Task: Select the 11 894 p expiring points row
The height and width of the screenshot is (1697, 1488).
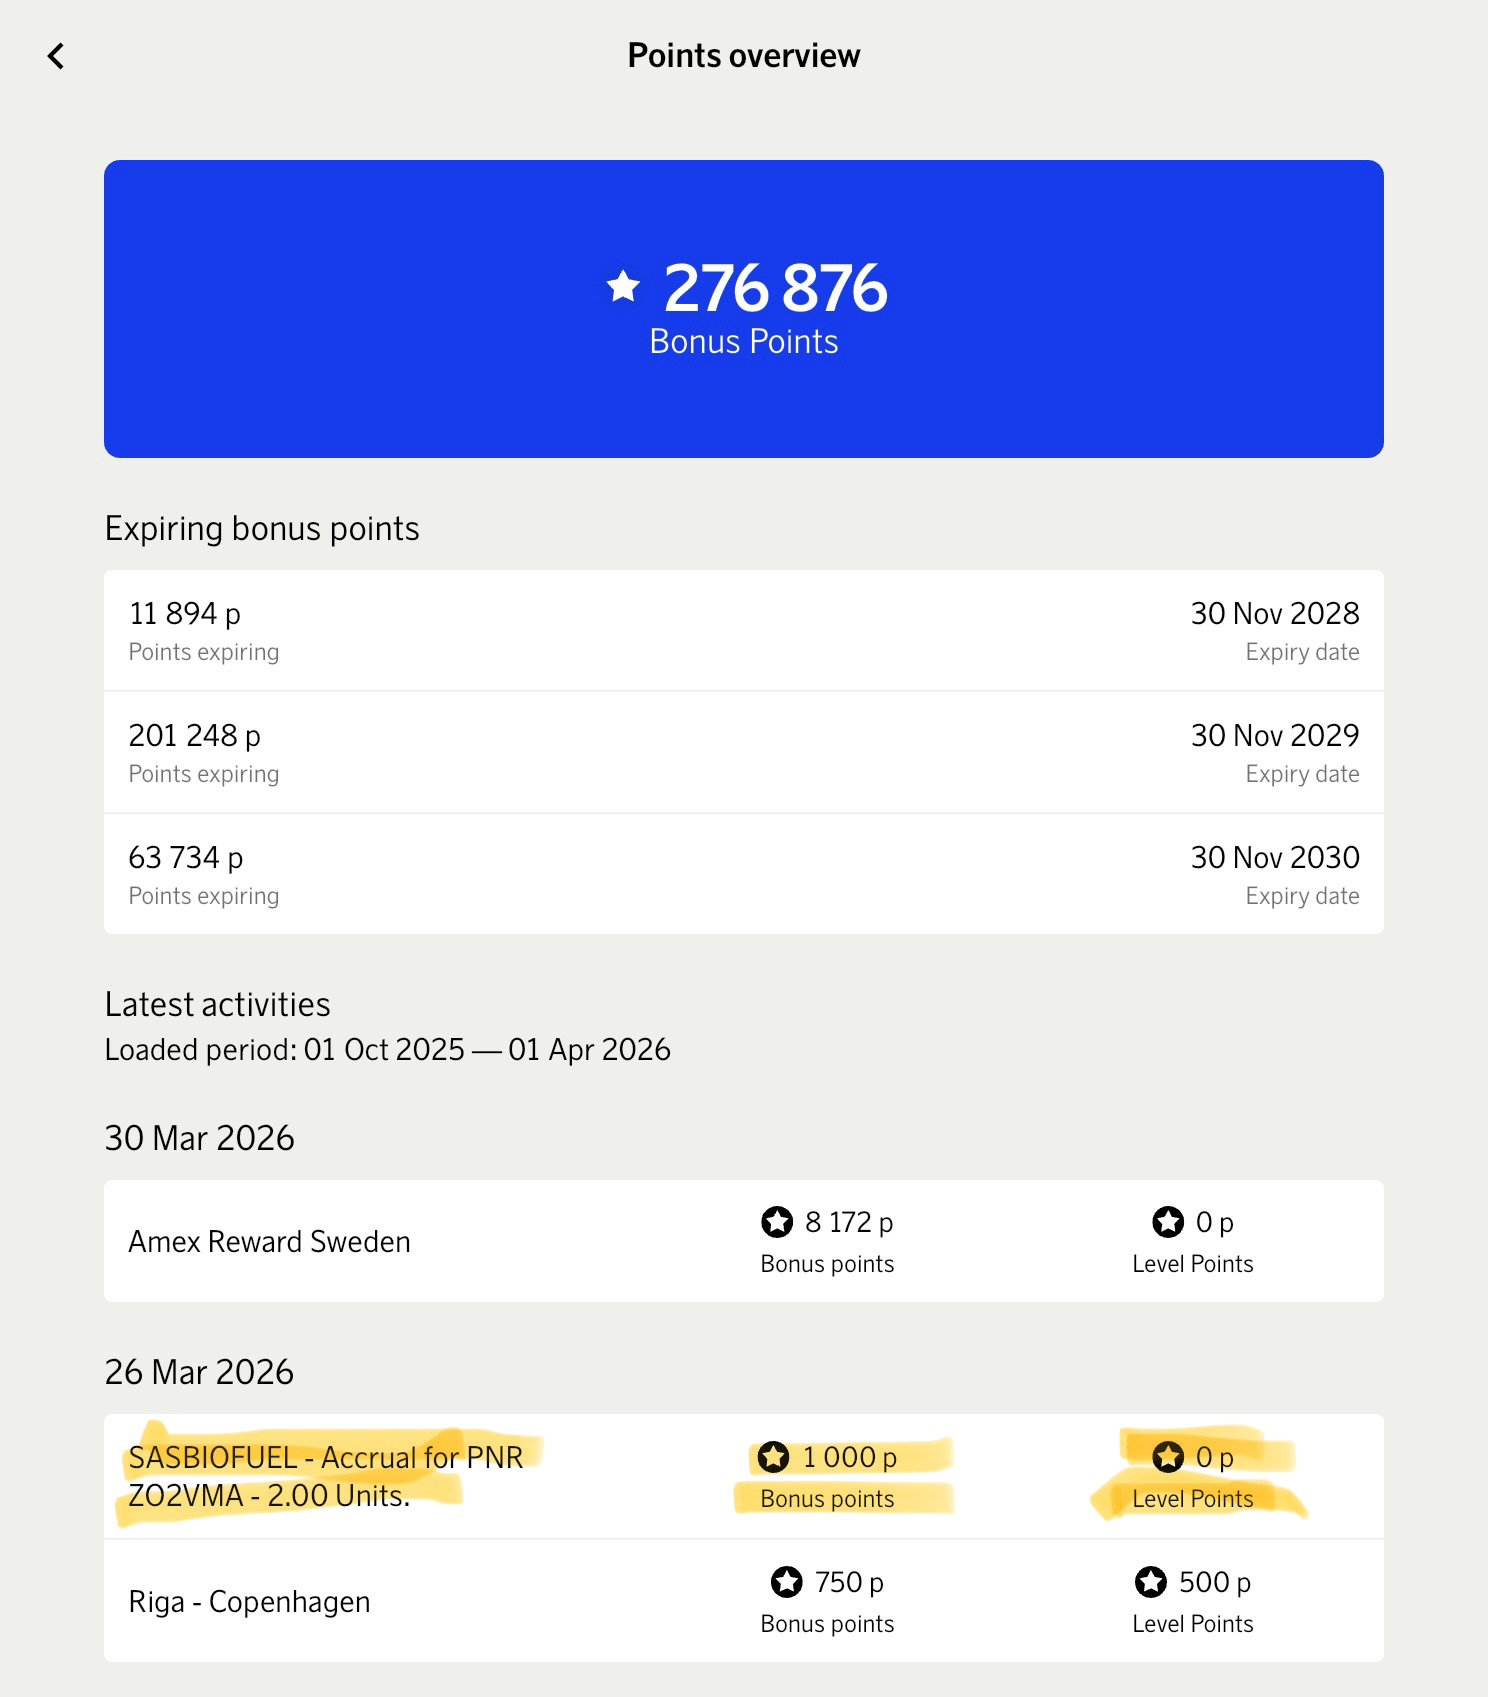Action: [744, 631]
